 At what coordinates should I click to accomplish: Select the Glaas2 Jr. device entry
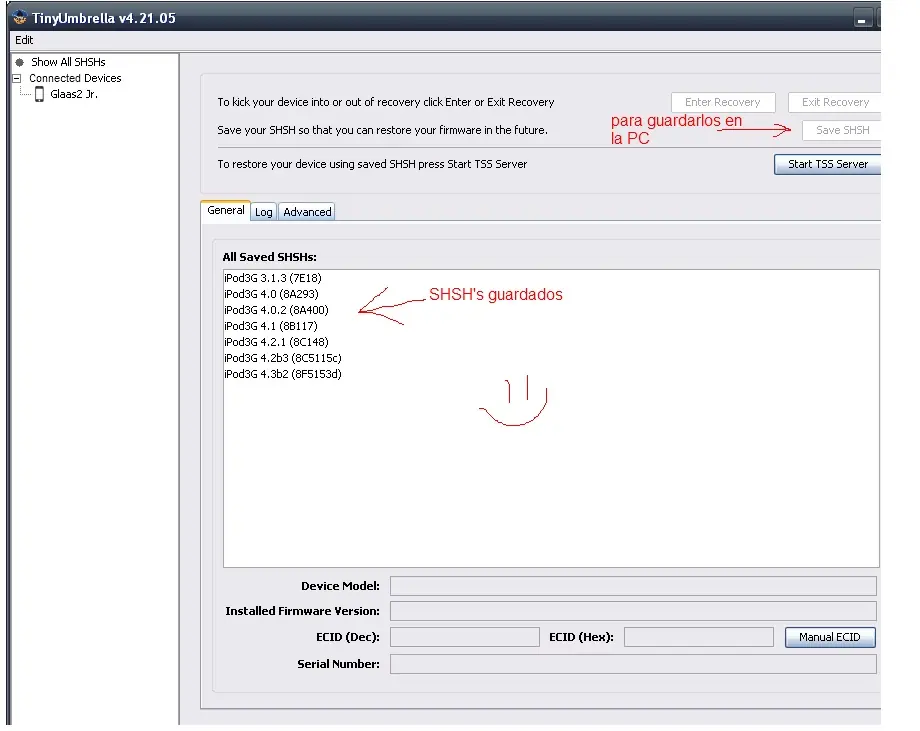(x=74, y=94)
